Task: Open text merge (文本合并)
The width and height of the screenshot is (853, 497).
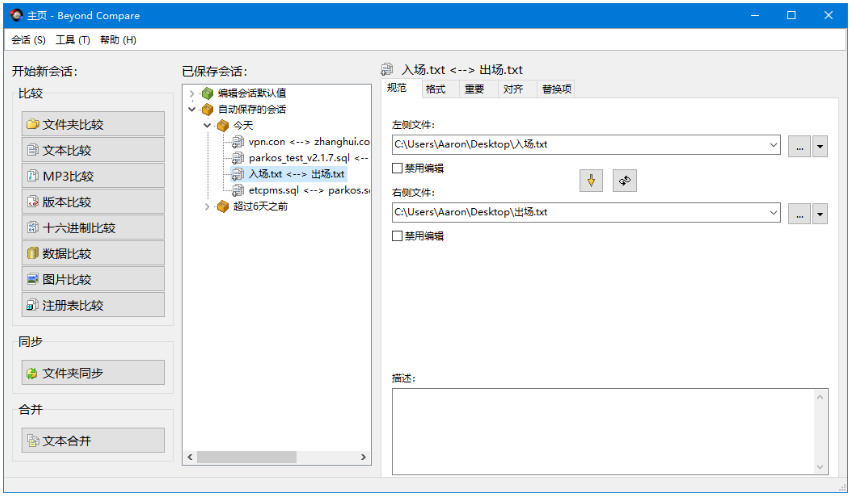Action: 93,440
